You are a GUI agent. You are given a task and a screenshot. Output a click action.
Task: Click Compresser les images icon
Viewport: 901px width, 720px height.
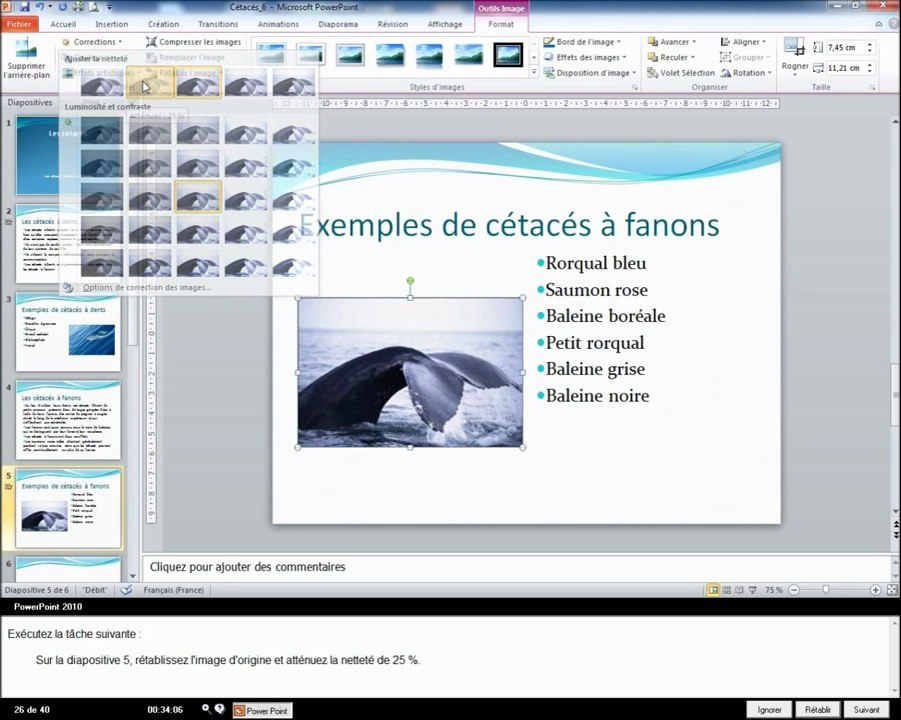[151, 42]
